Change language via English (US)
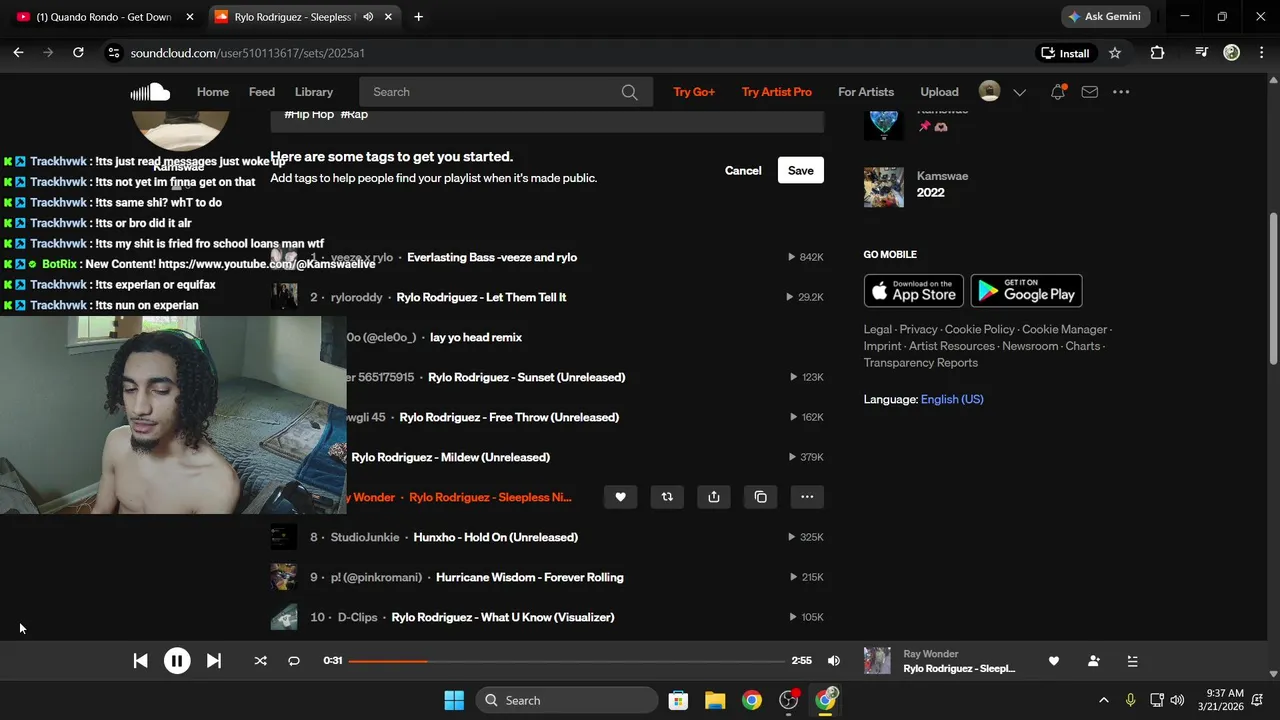 coord(952,399)
